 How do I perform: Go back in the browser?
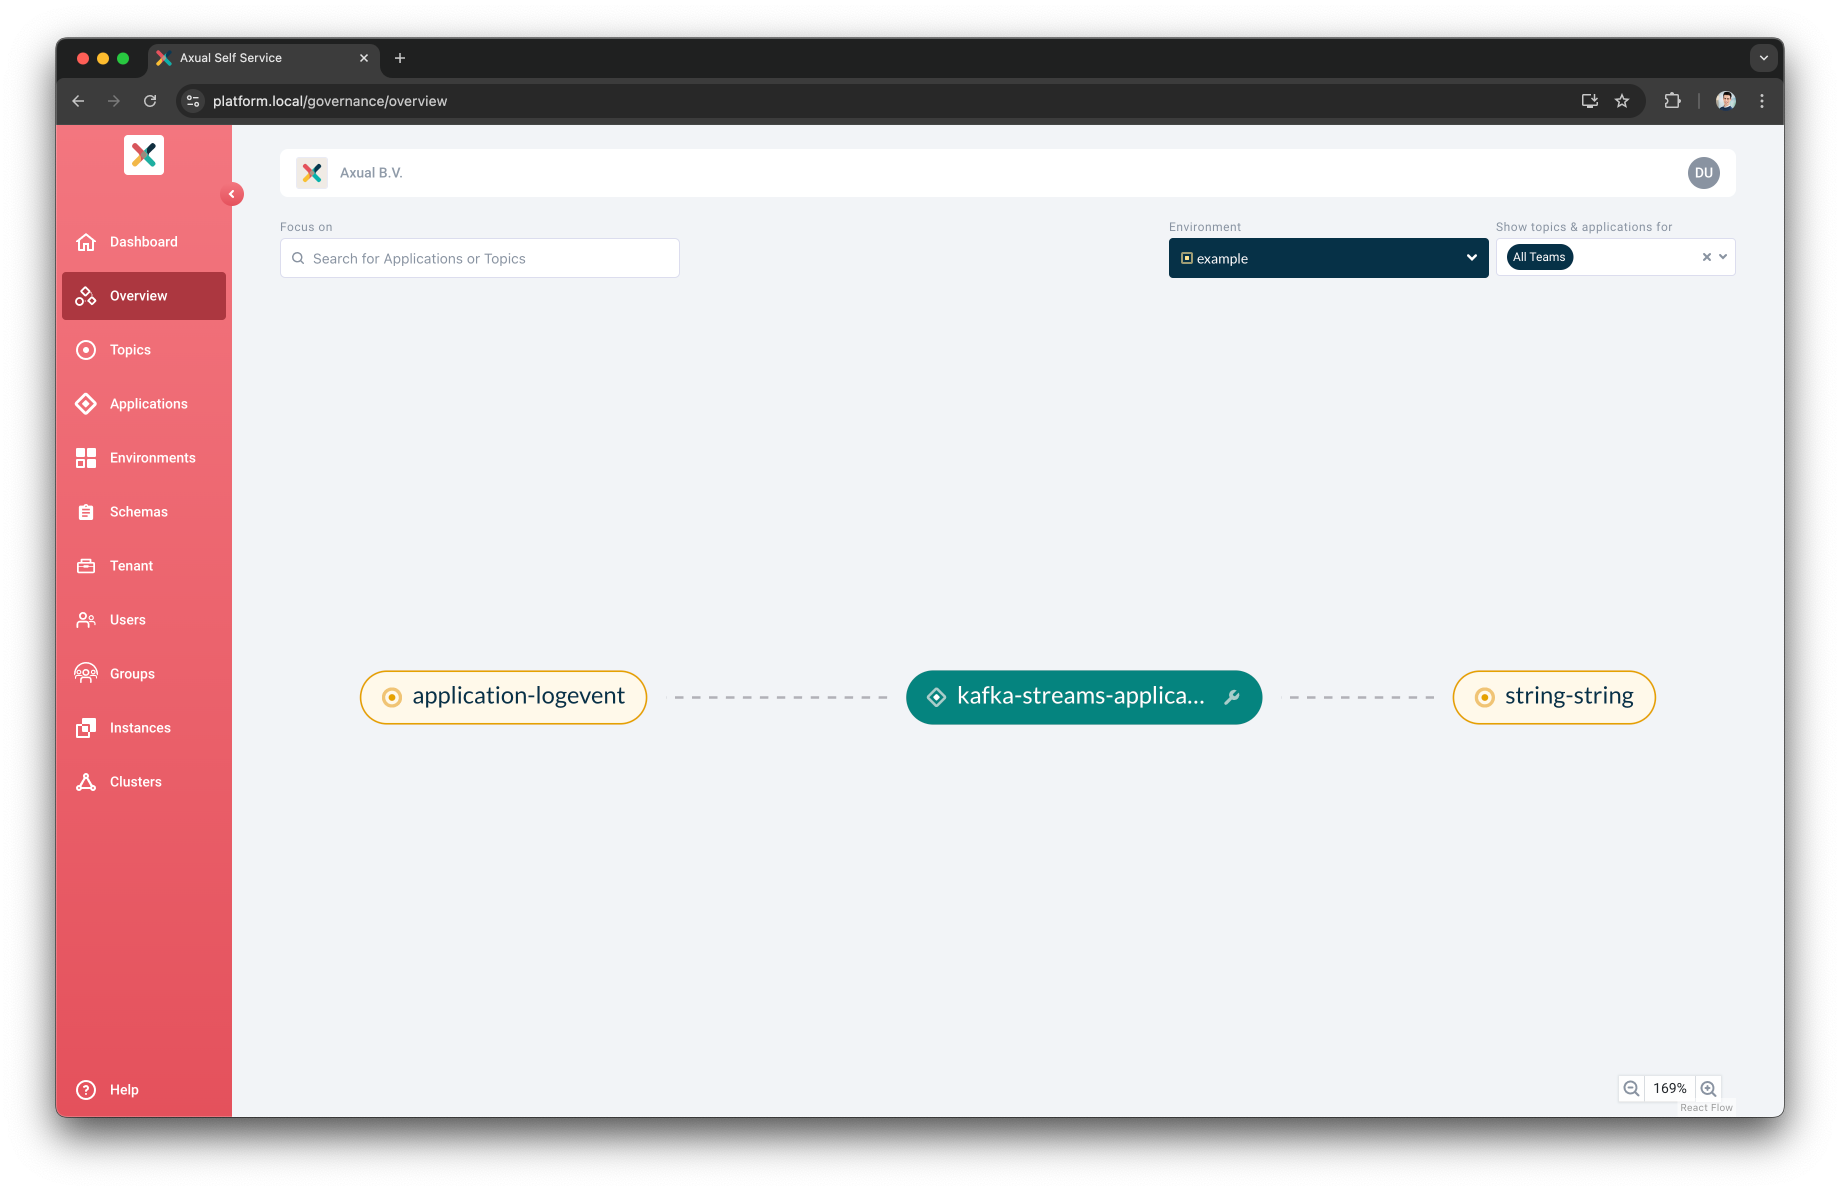click(78, 101)
